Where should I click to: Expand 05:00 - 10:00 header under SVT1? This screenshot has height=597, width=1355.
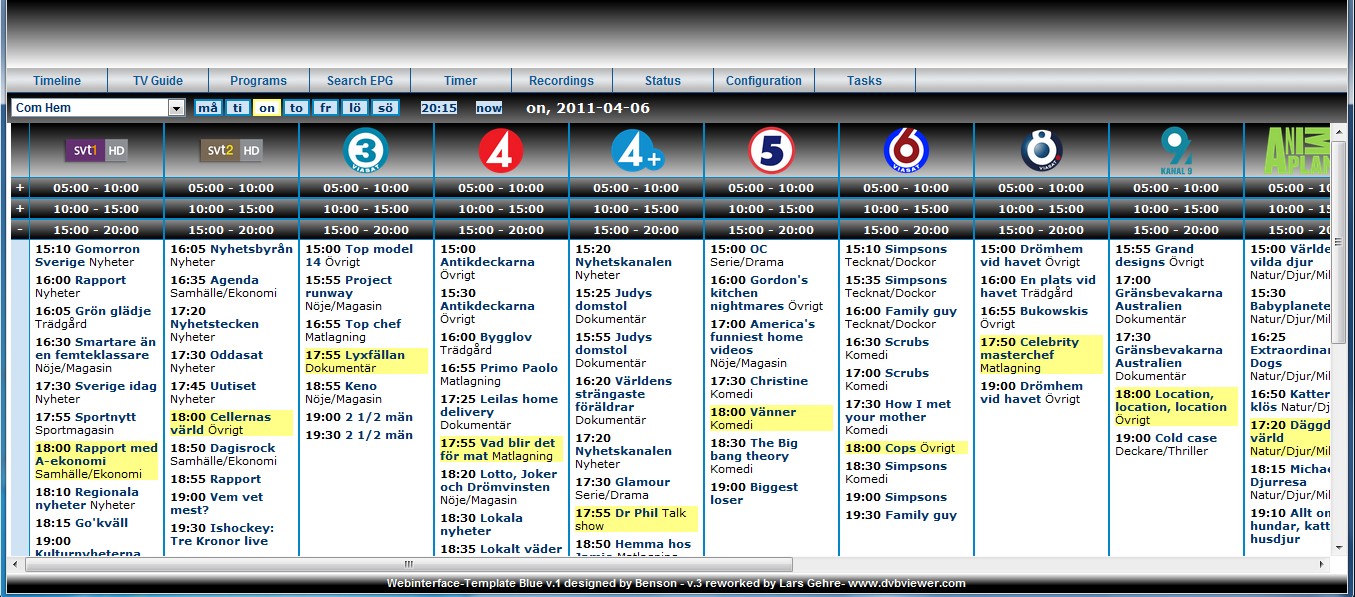(96, 188)
